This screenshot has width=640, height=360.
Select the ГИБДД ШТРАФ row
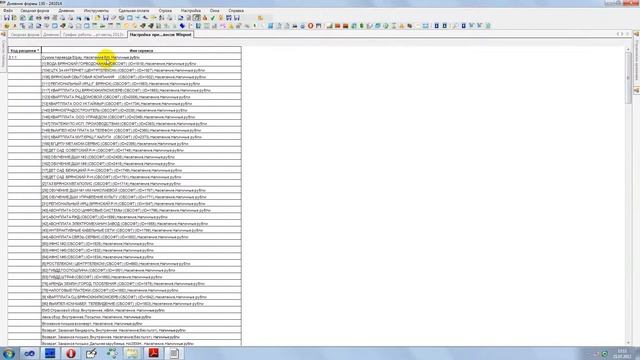pos(141,277)
